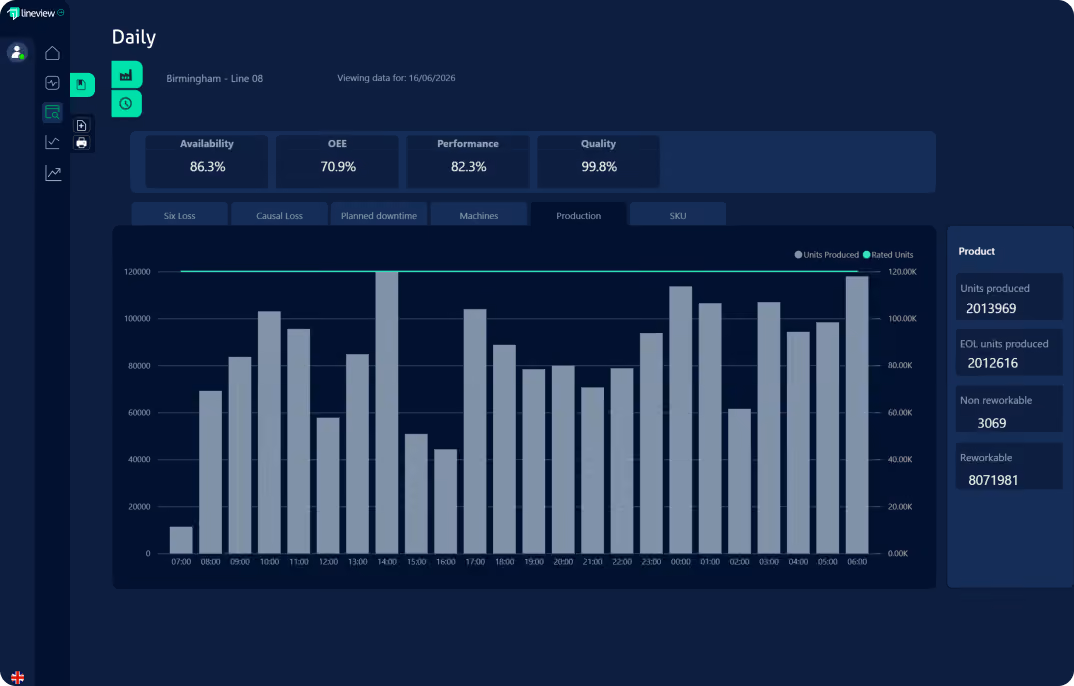Open the Planned downtime tab
The height and width of the screenshot is (686, 1074).
(x=379, y=215)
